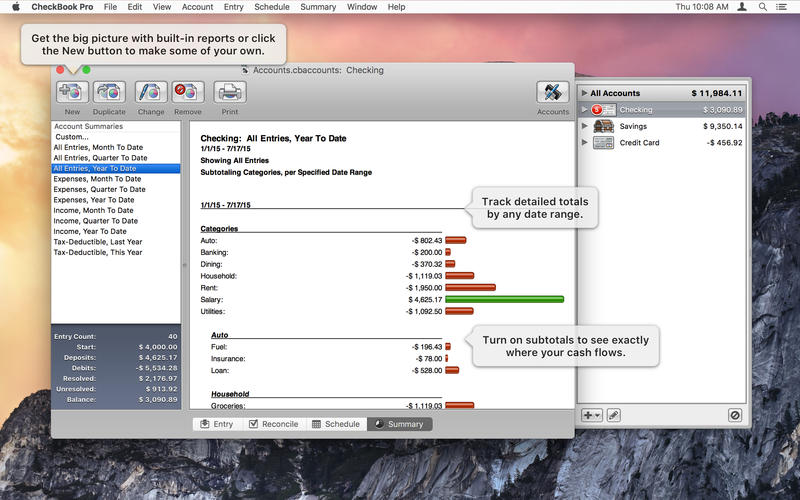The height and width of the screenshot is (500, 800).
Task: Select Income, Quarter To Date report
Action: coord(116,221)
